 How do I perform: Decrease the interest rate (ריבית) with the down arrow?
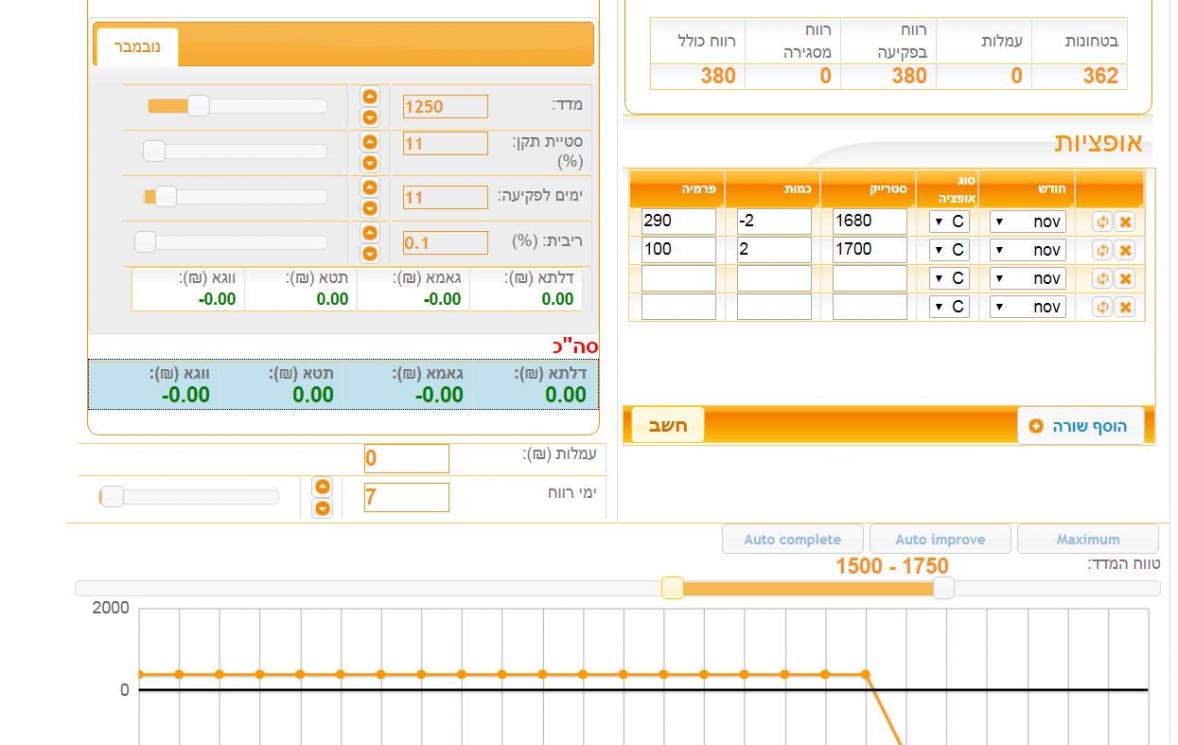tap(370, 252)
